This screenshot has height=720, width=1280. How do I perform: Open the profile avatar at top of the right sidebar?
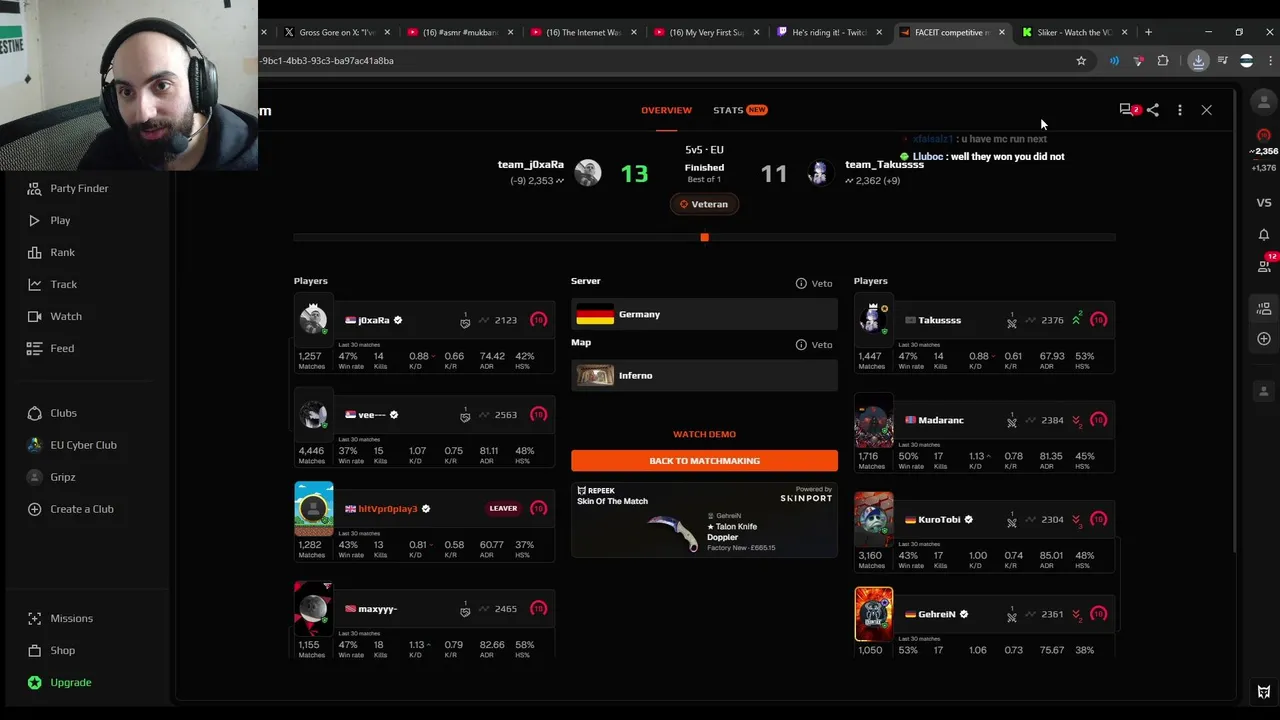point(1264,101)
